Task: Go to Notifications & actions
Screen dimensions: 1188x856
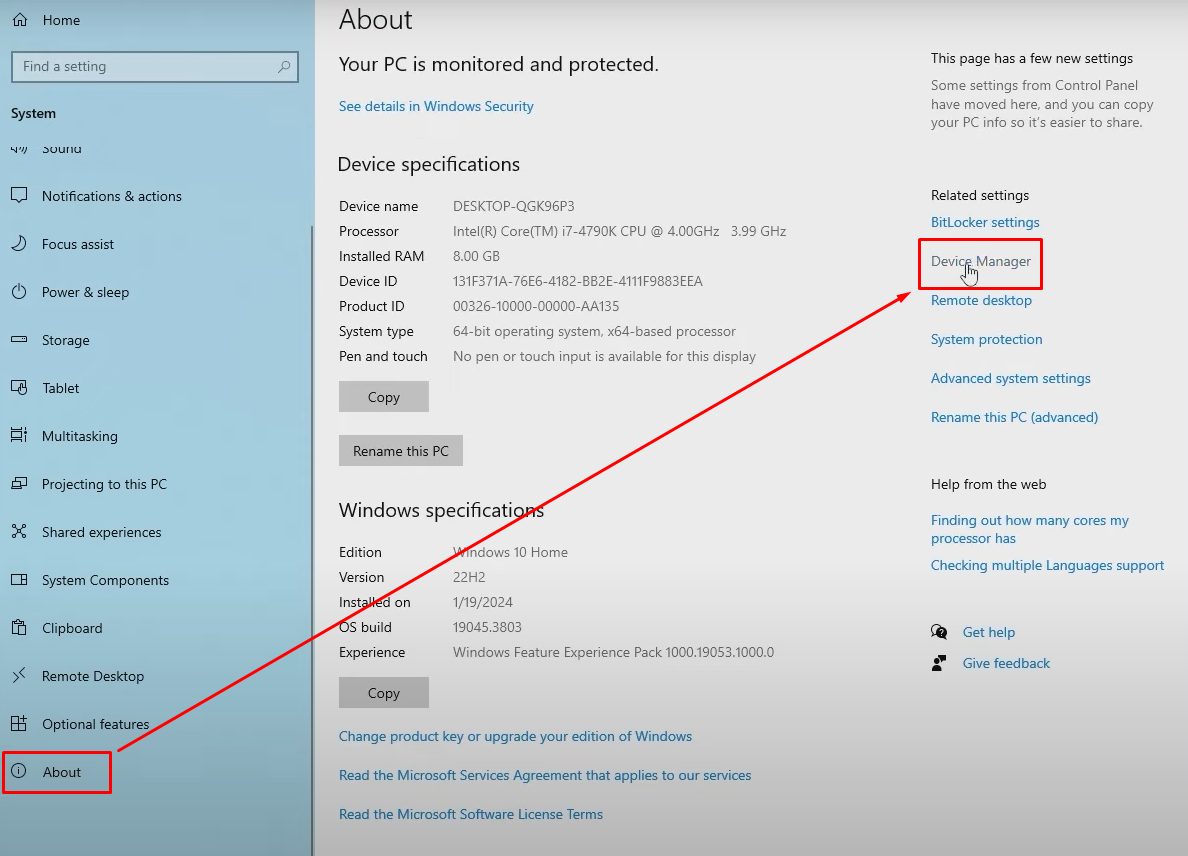Action: (111, 196)
